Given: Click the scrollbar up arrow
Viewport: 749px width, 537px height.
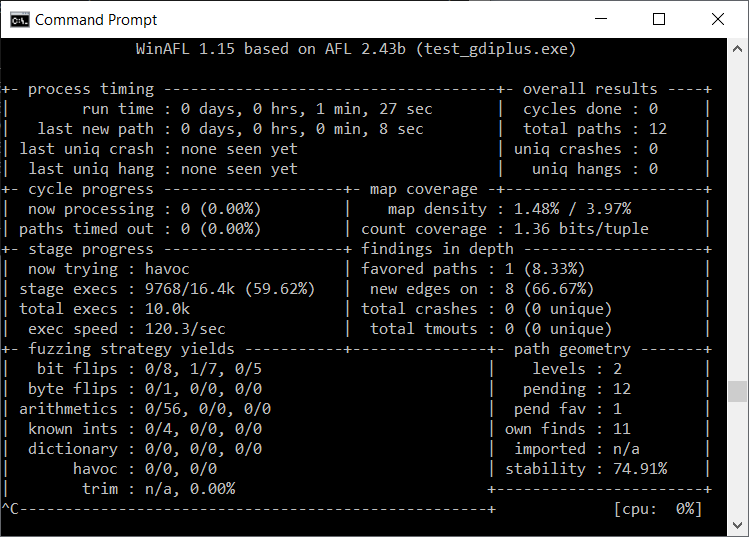Looking at the screenshot, I should click(737, 49).
